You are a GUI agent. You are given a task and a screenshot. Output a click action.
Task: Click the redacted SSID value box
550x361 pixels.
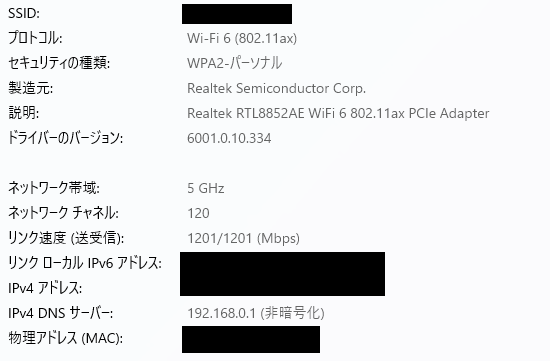[237, 14]
